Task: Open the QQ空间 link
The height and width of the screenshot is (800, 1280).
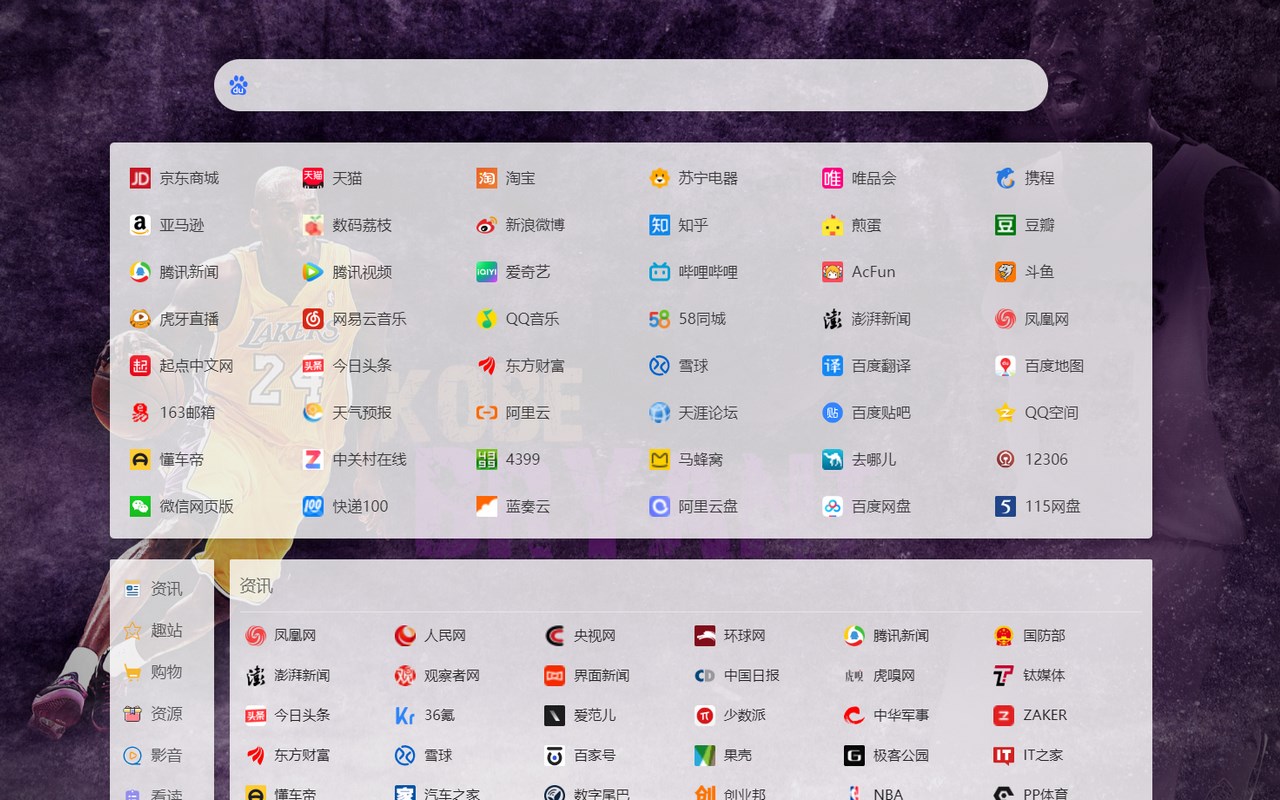Action: 1036,412
